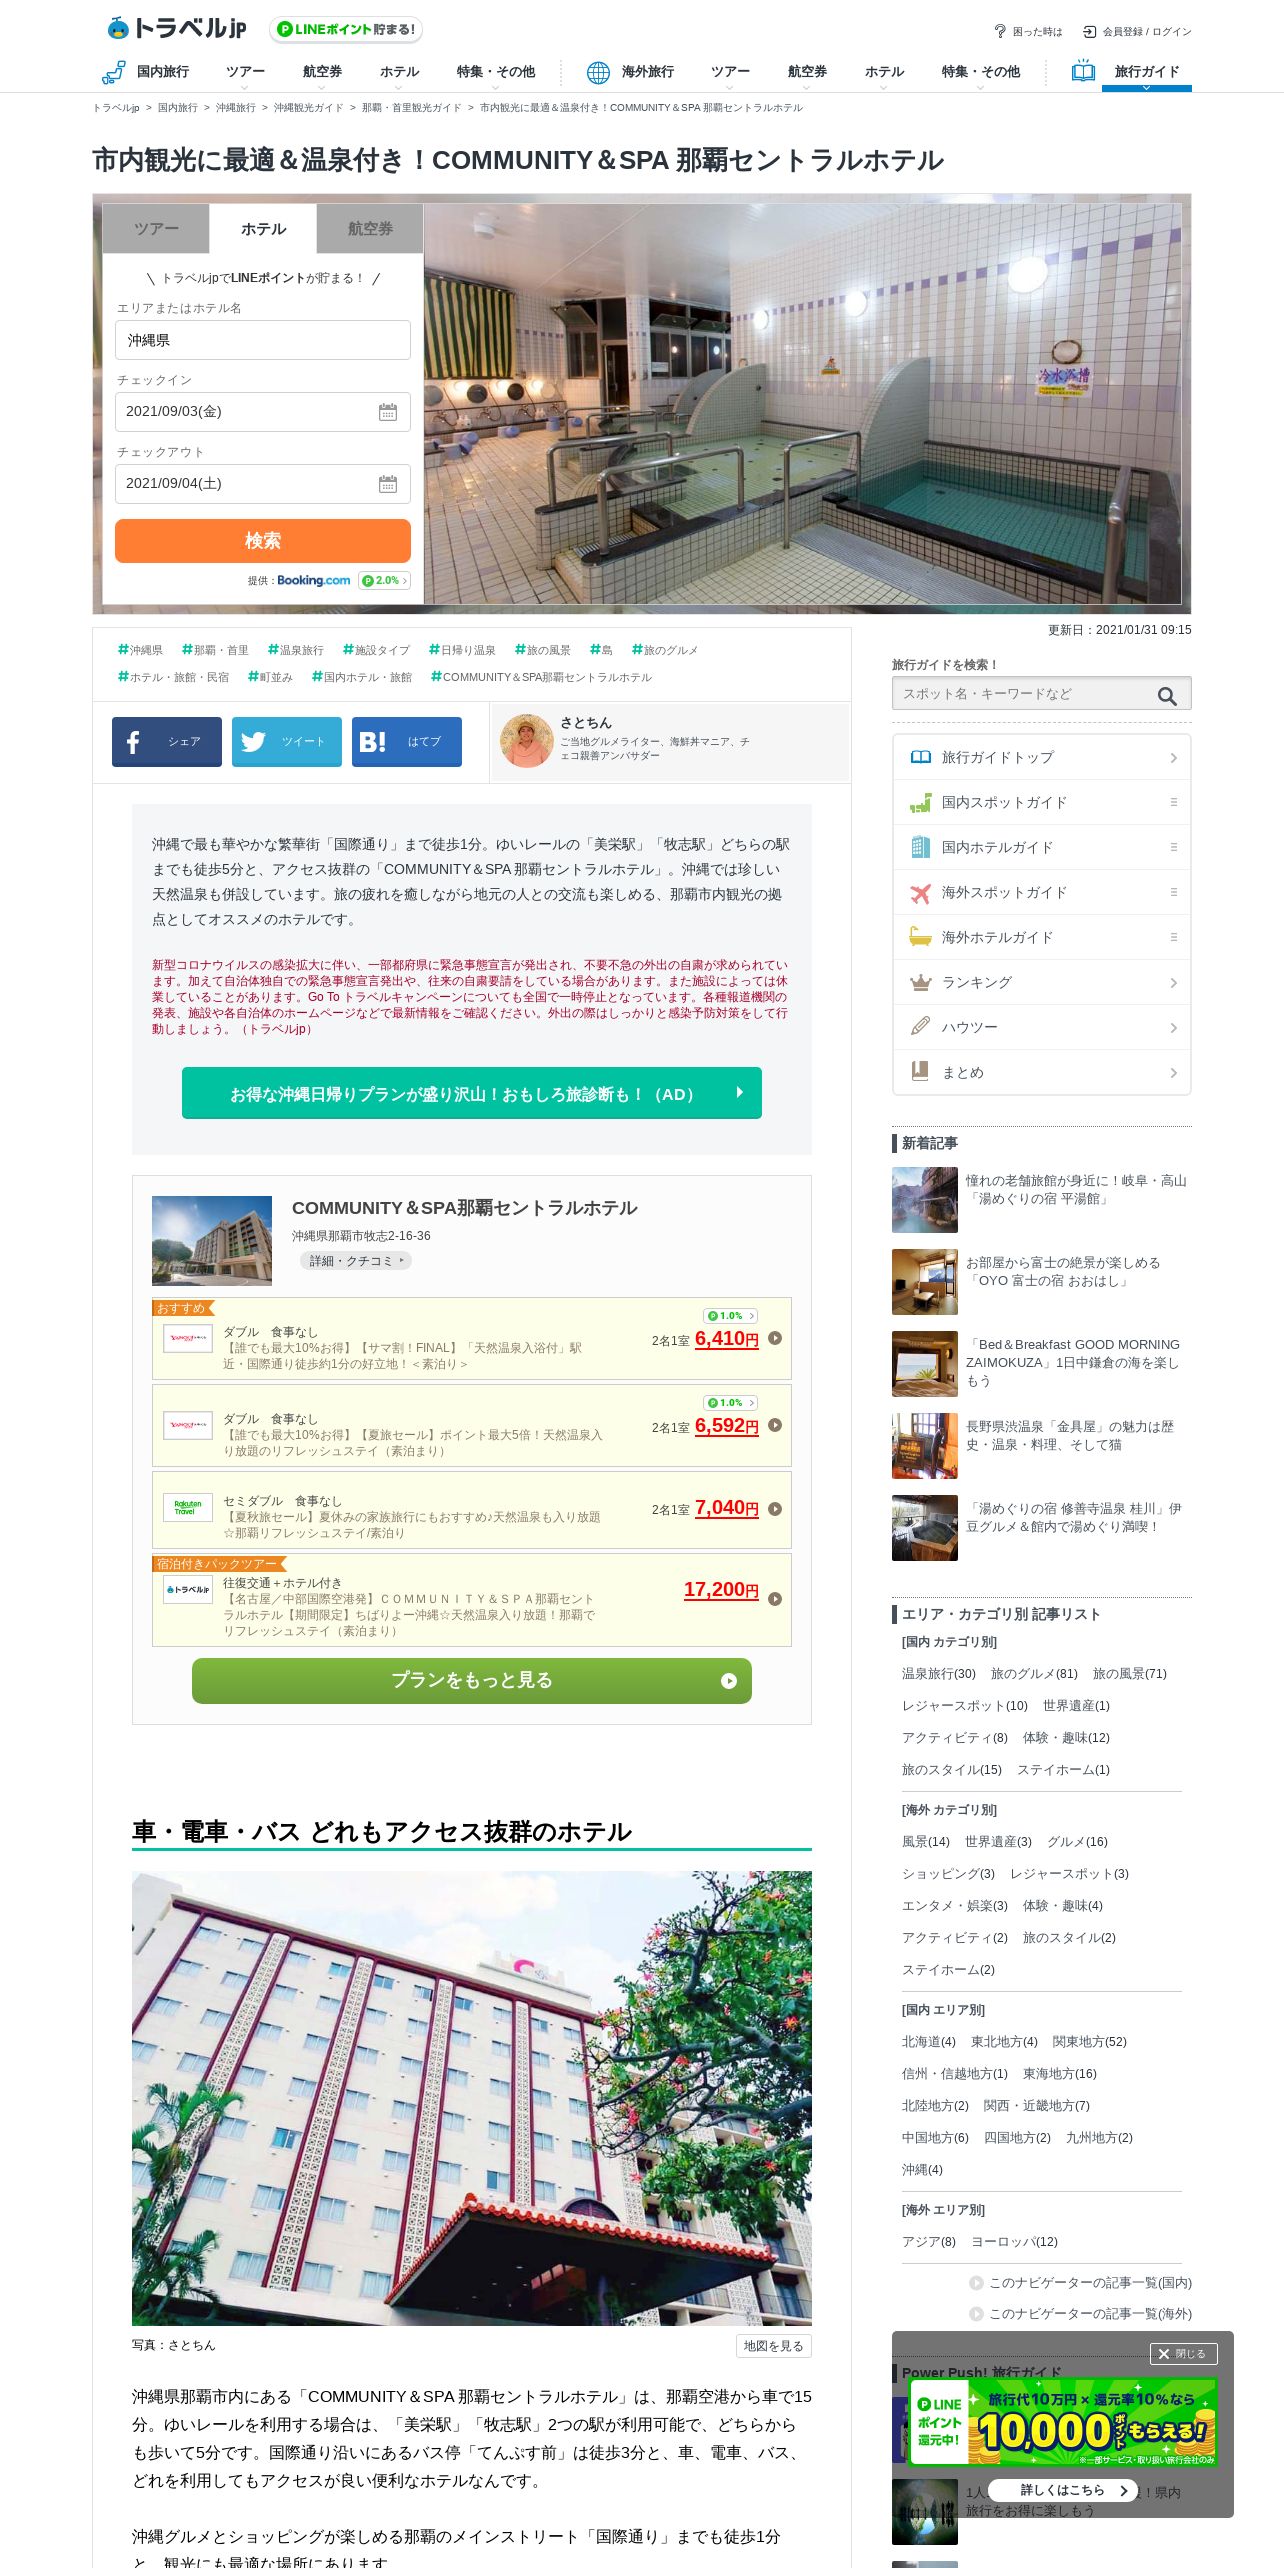This screenshot has height=2568, width=1284.
Task: Click the 旅行ガイドトップ book icon in sidebar
Action: click(921, 757)
